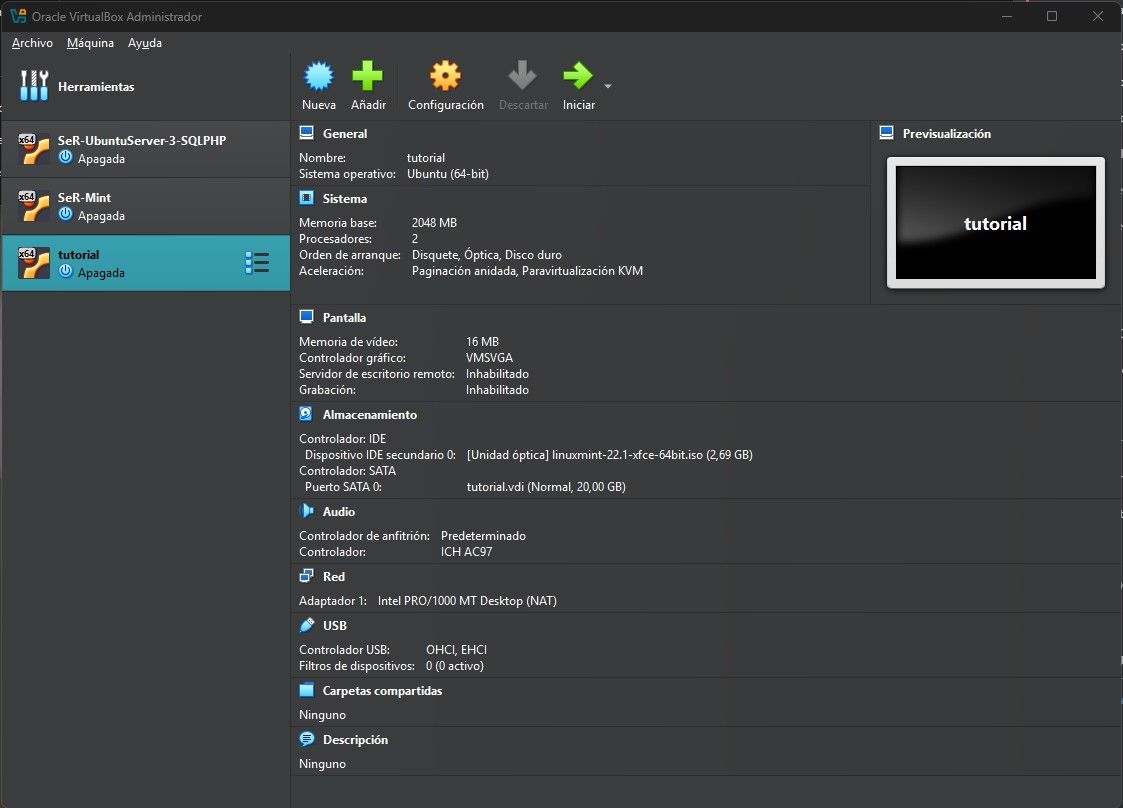Click the 2048 MB memory value
The image size is (1123, 808).
click(x=434, y=223)
